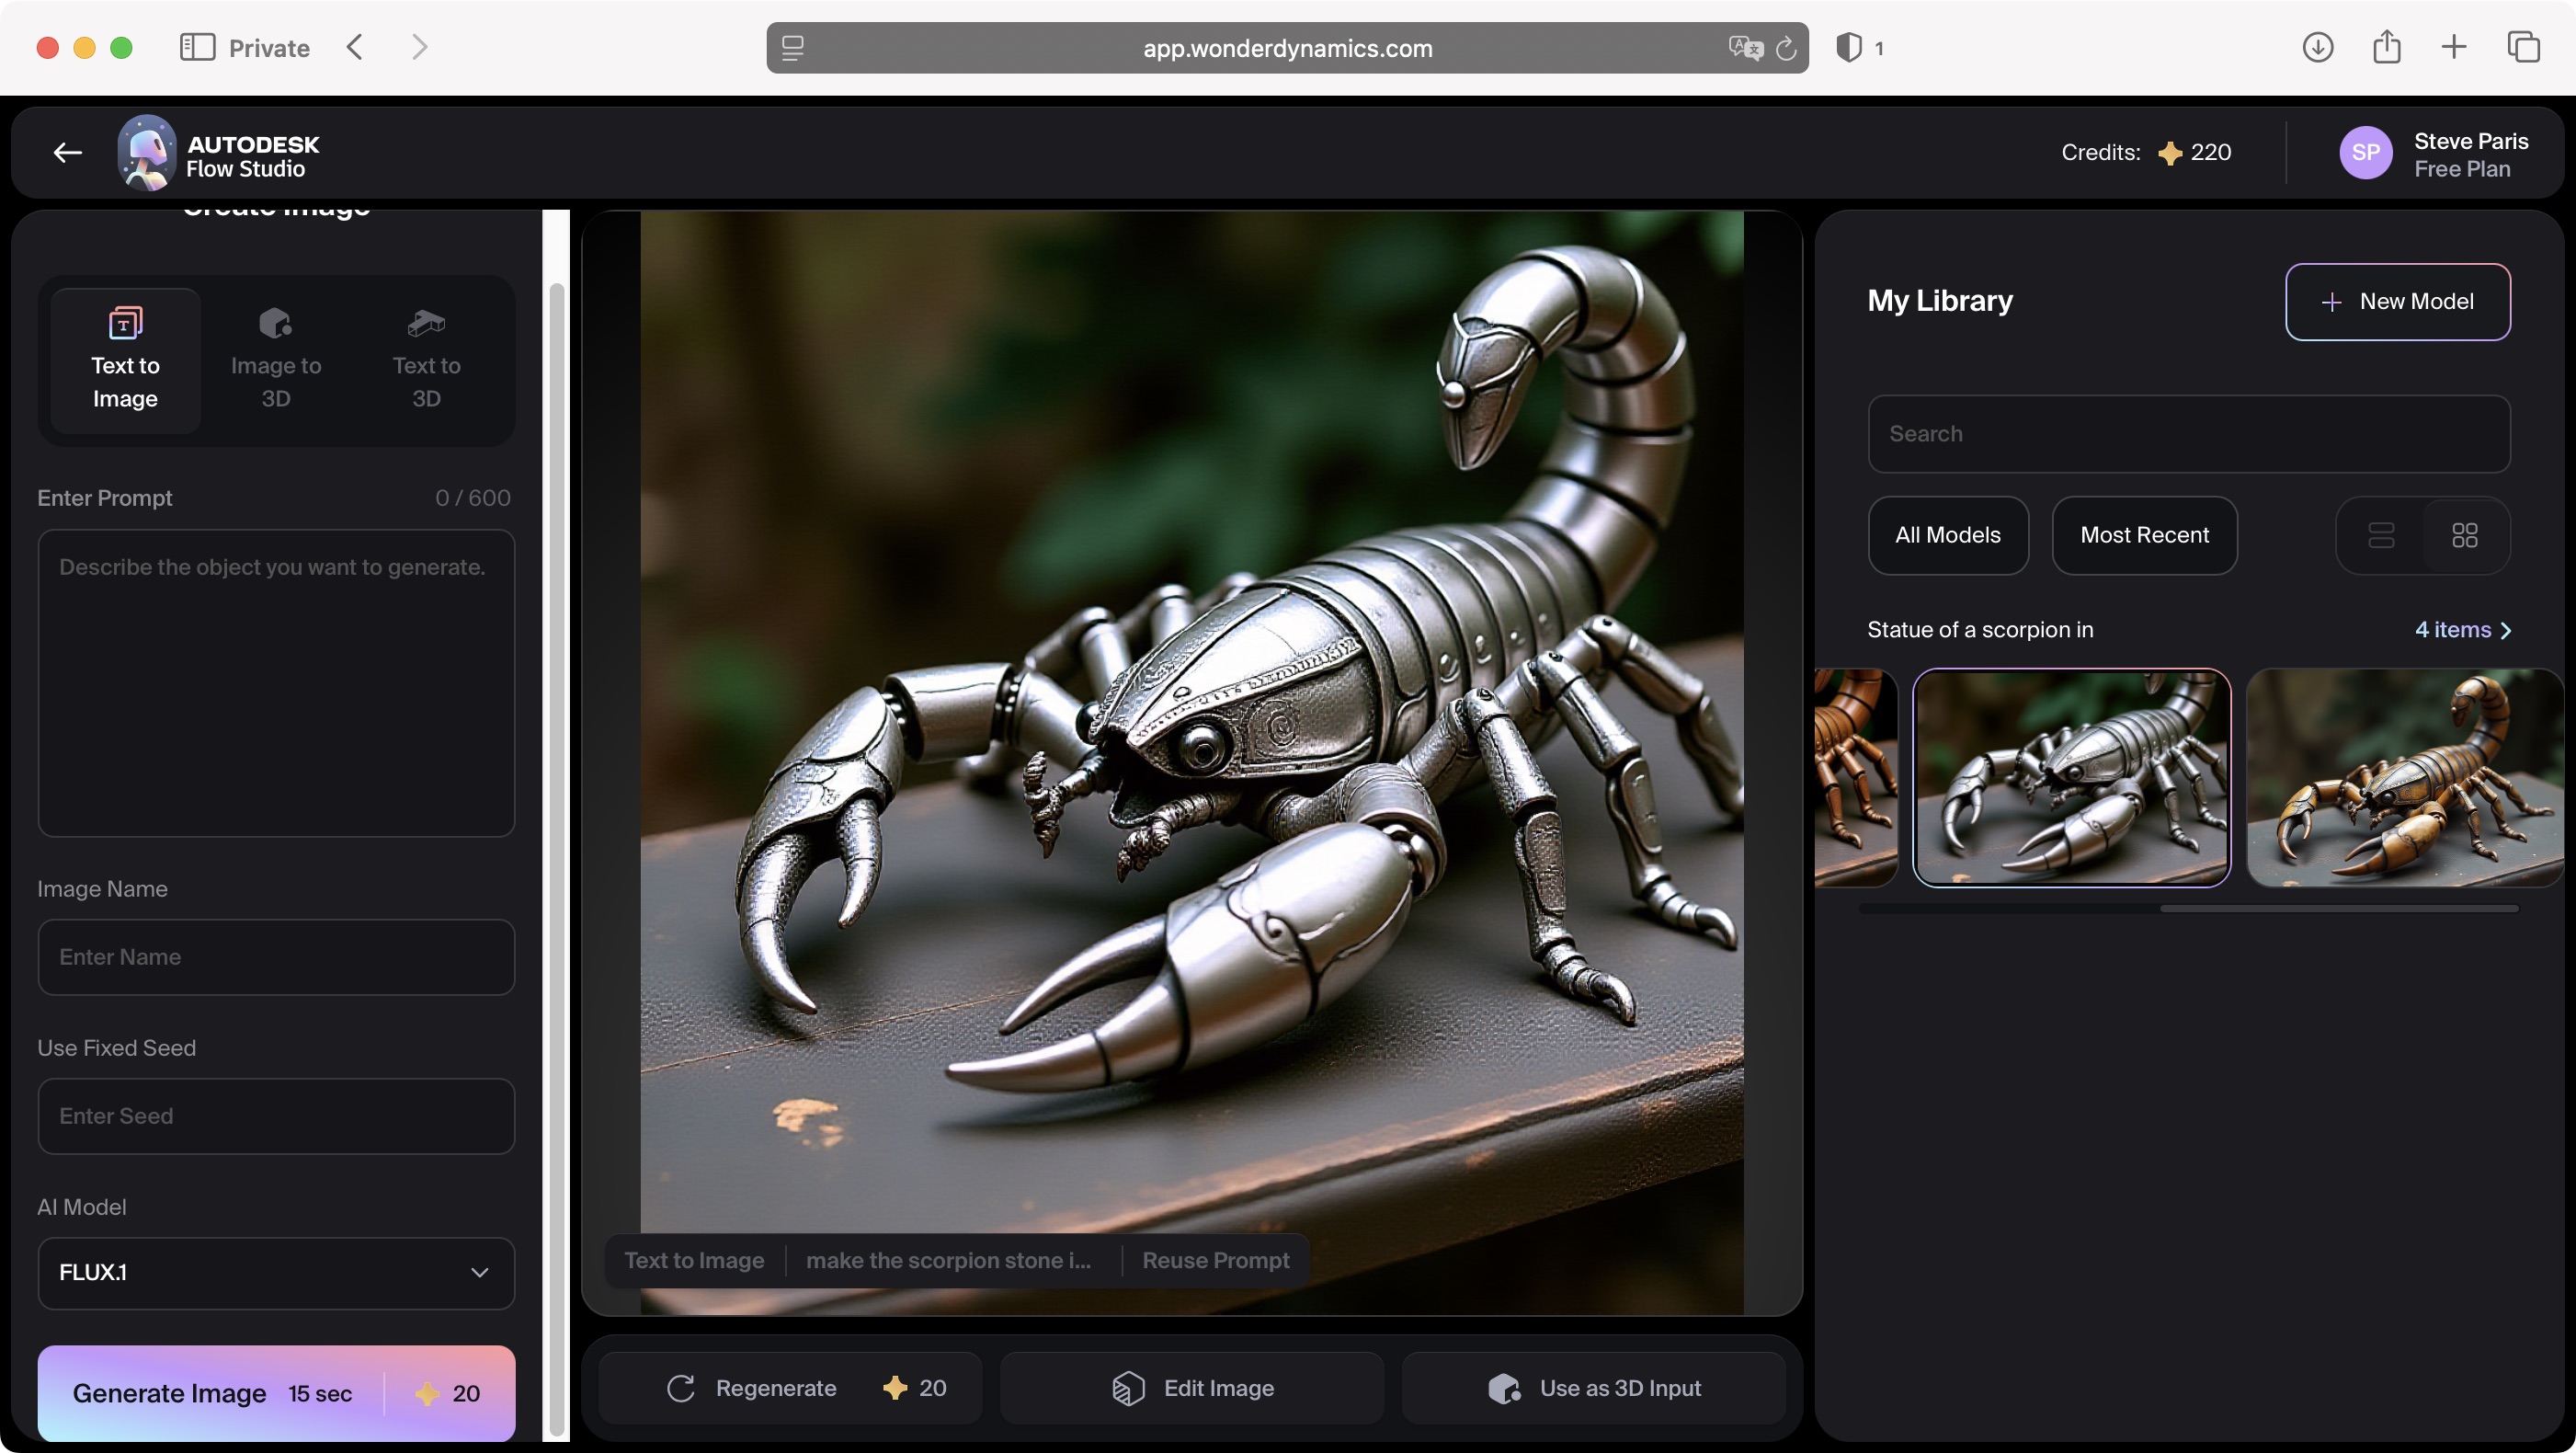Toggle the Most Recent filter
Screen dimensions: 2576x1453
click(x=2144, y=535)
